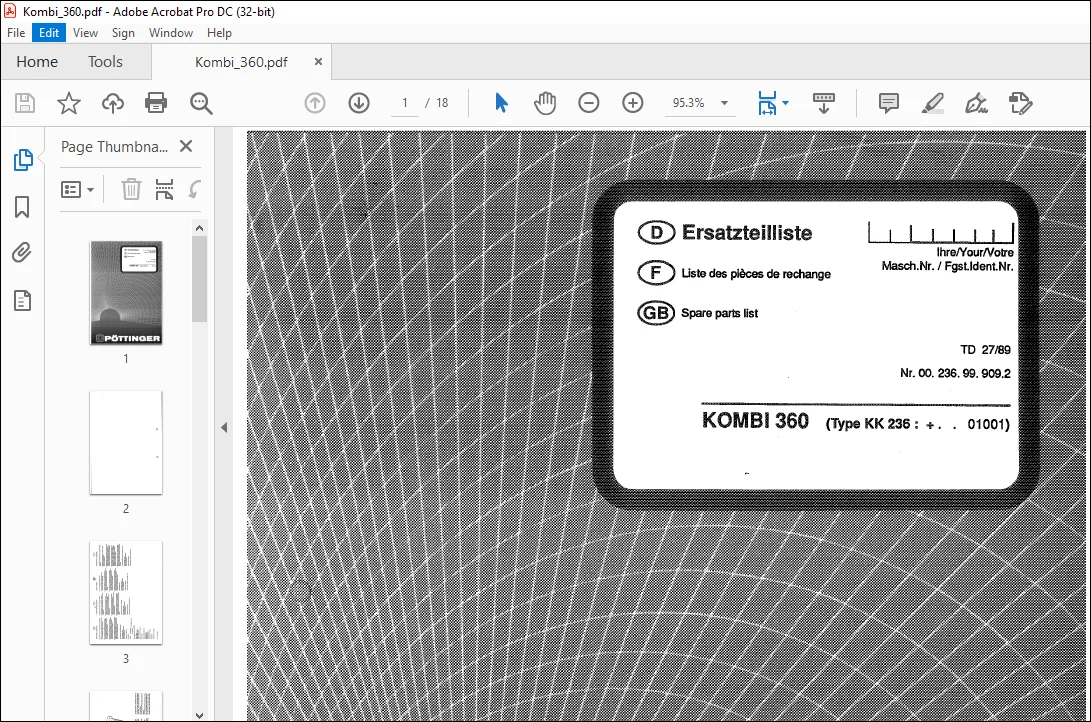Go to the next page arrow
1091x722 pixels.
tap(359, 103)
